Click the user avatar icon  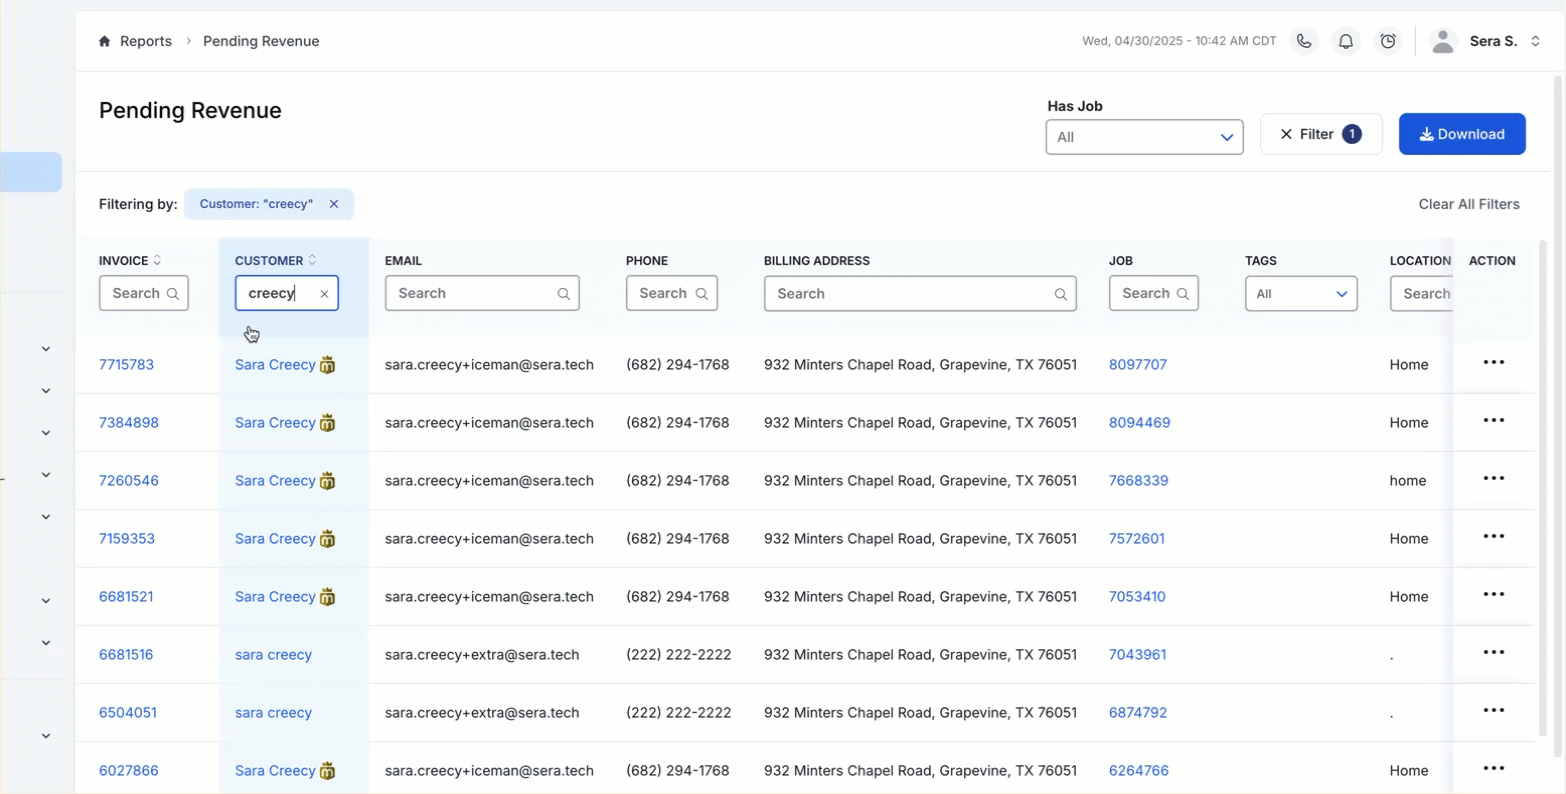coord(1442,41)
